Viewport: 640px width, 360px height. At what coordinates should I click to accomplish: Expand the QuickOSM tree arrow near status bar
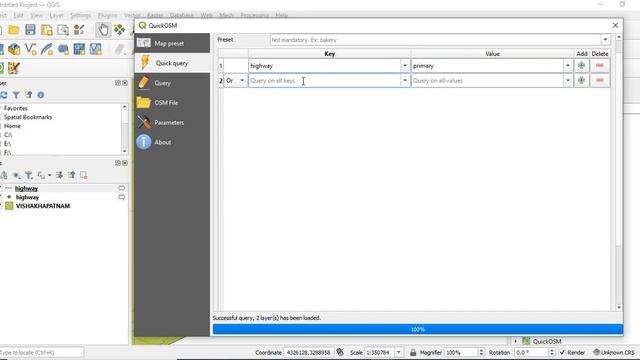(x=516, y=341)
